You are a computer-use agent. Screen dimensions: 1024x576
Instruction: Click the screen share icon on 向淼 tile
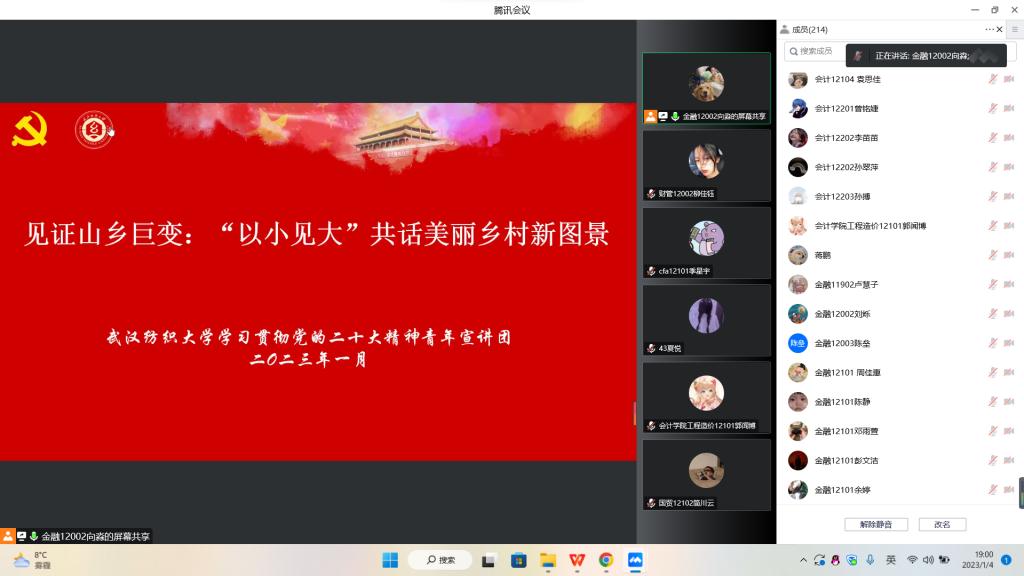tap(663, 117)
